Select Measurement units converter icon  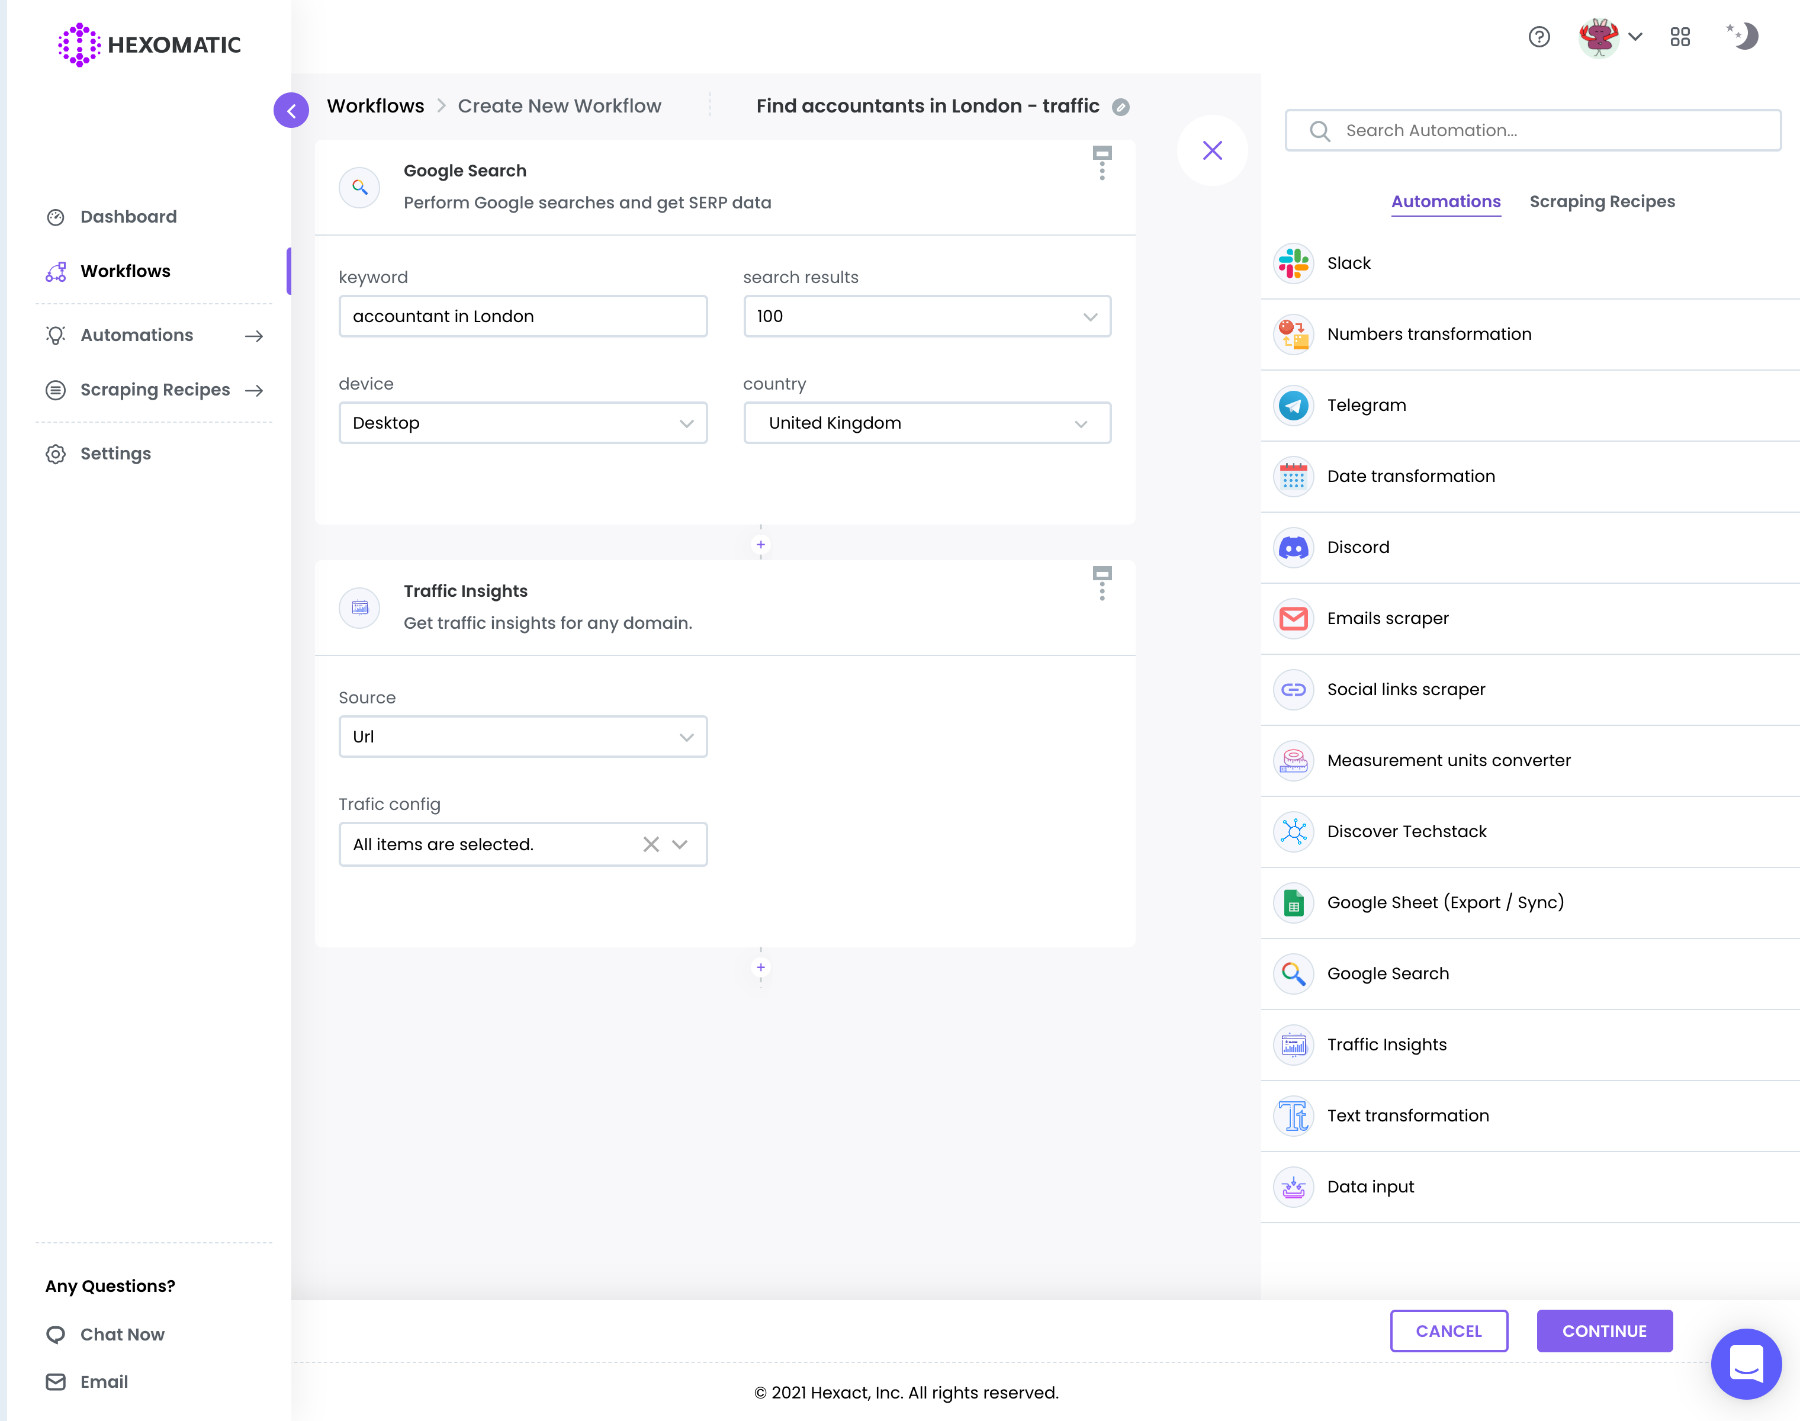(x=1294, y=760)
